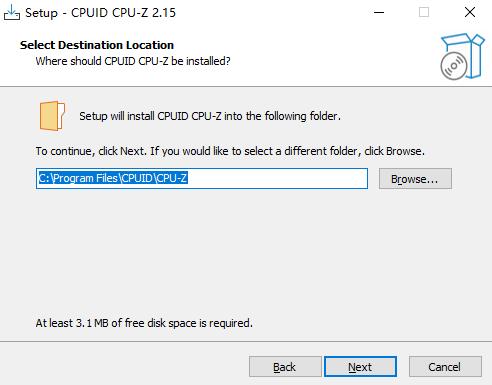492x385 pixels.
Task: Click inside the destination folder path field
Action: [202, 179]
